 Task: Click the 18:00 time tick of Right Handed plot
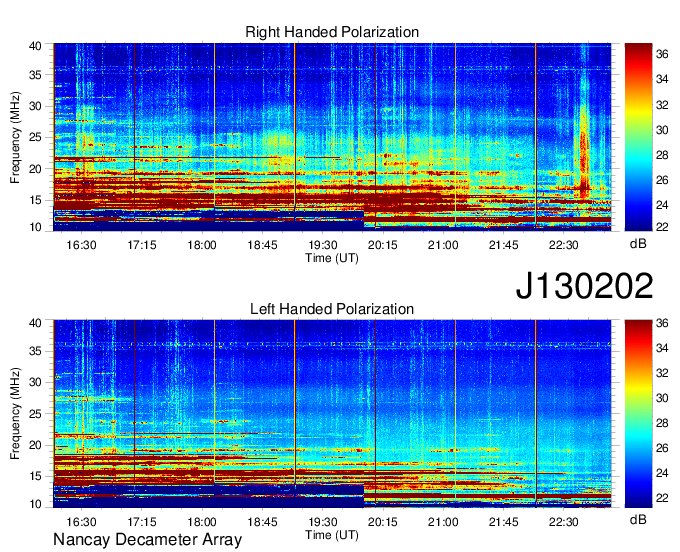202,245
